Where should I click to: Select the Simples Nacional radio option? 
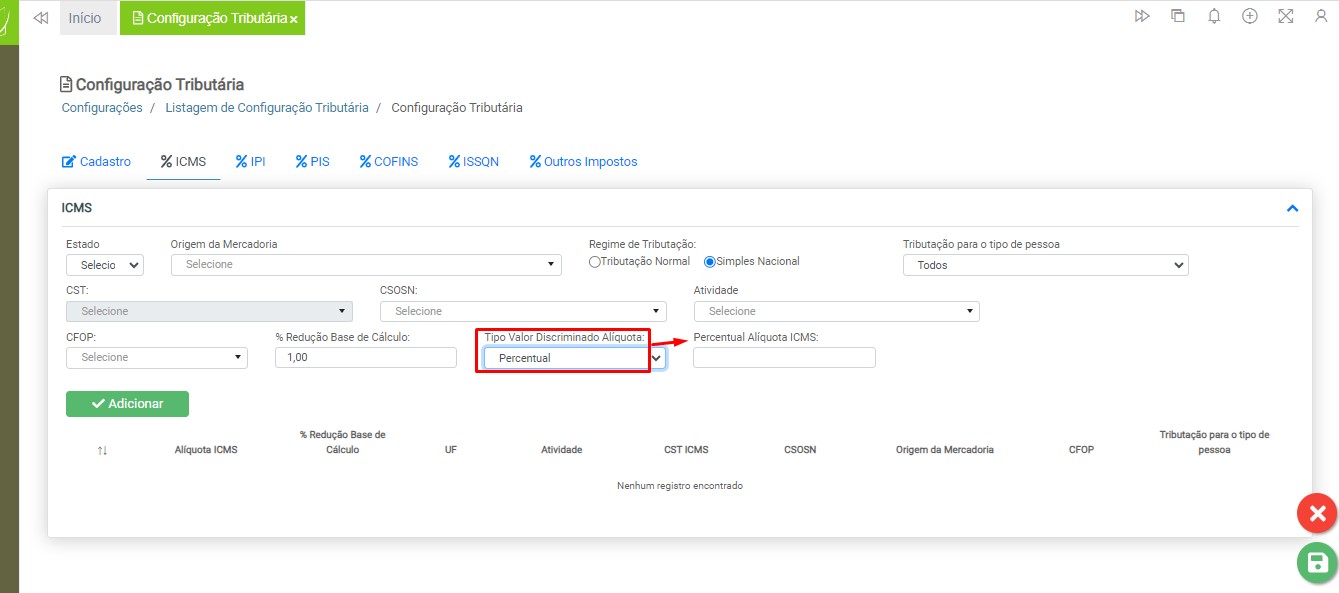[710, 262]
